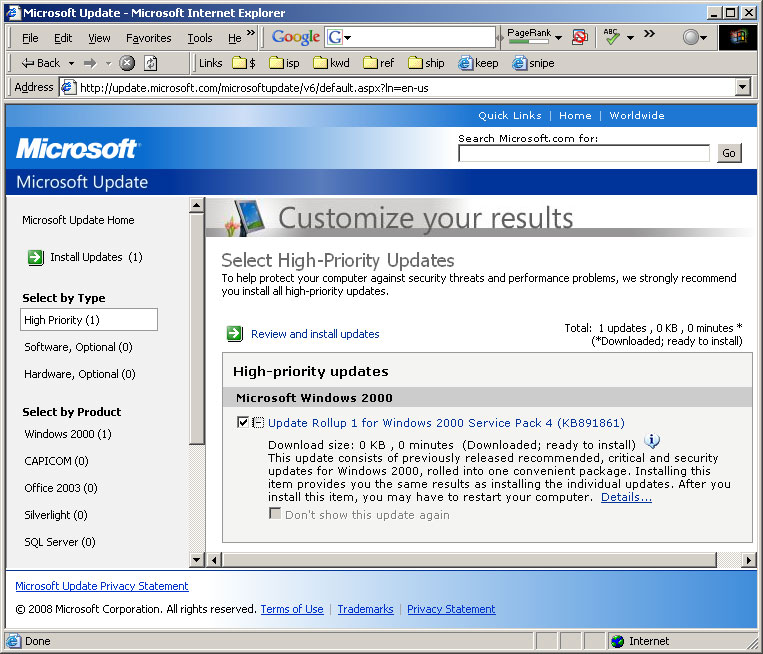Open the File menu
The height and width of the screenshot is (654, 763).
30,38
